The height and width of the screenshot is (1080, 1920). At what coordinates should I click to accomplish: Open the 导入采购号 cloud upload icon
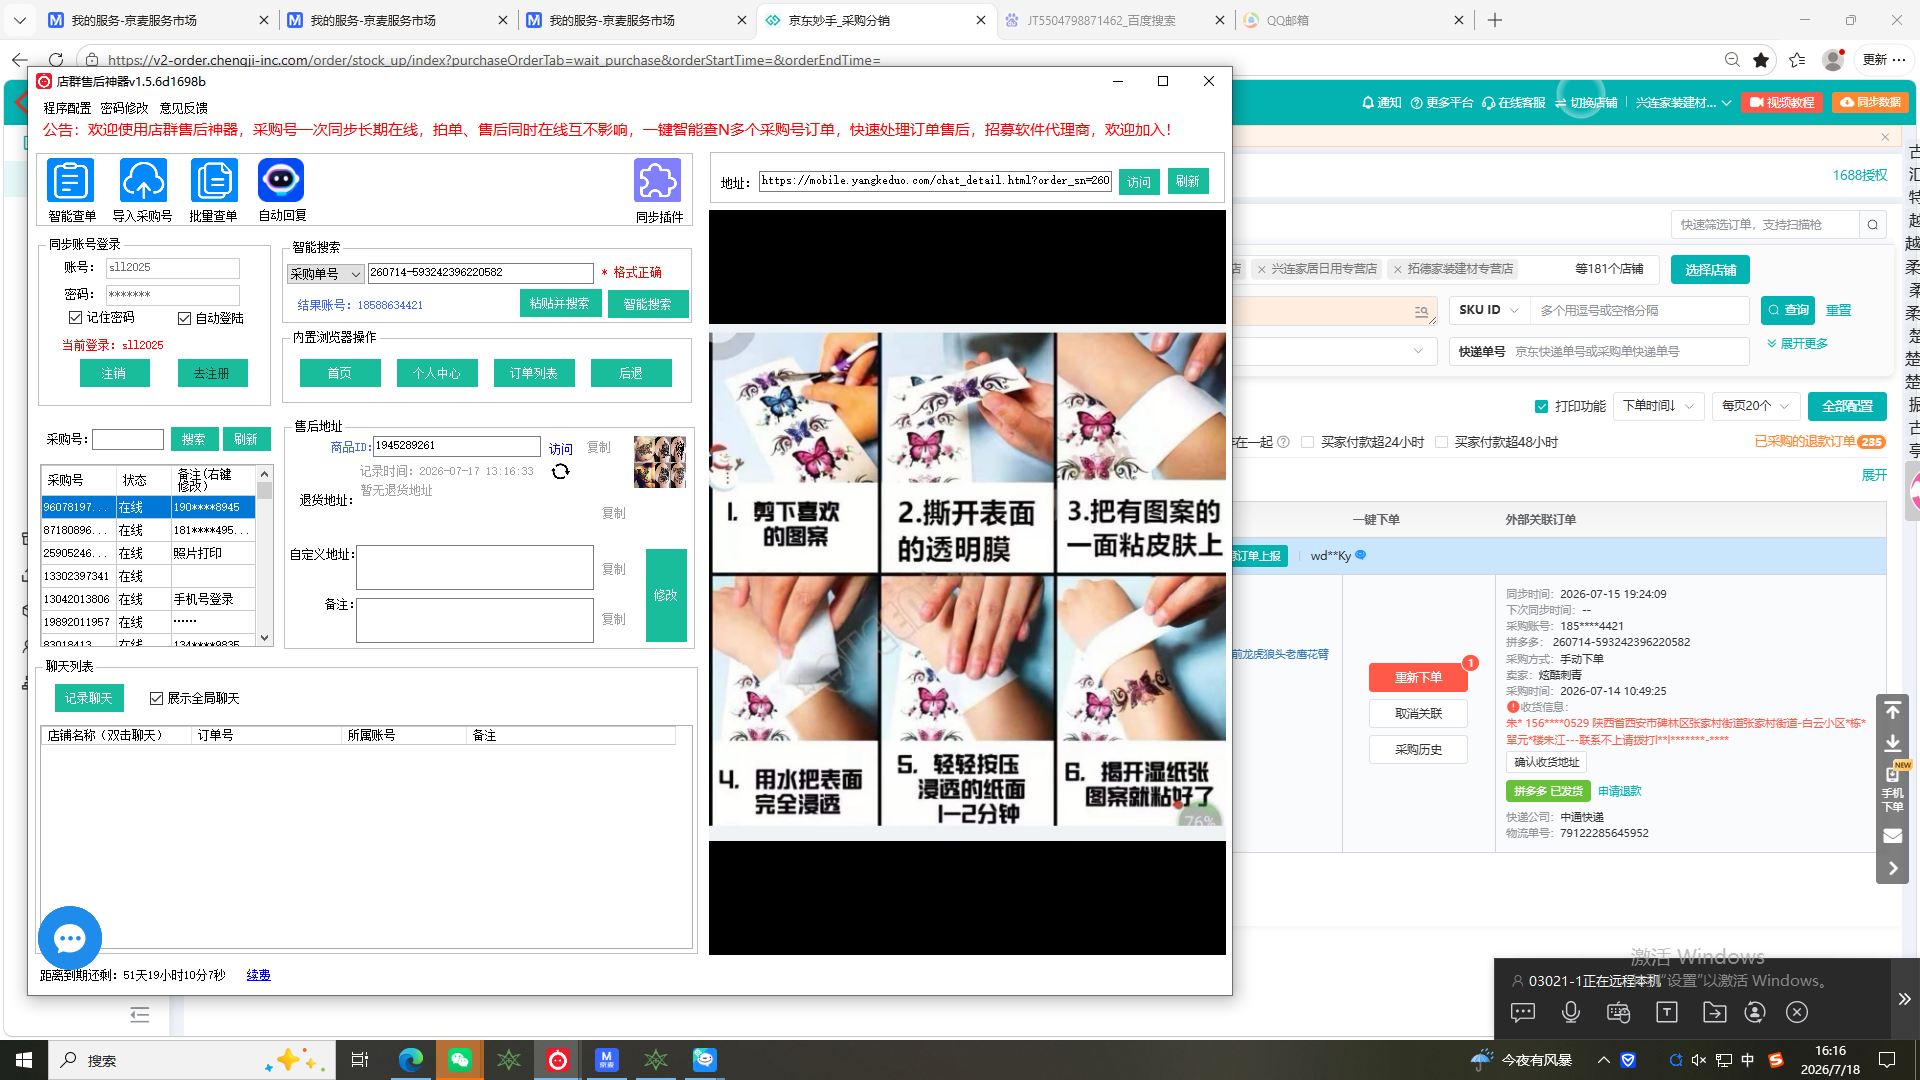[x=143, y=181]
